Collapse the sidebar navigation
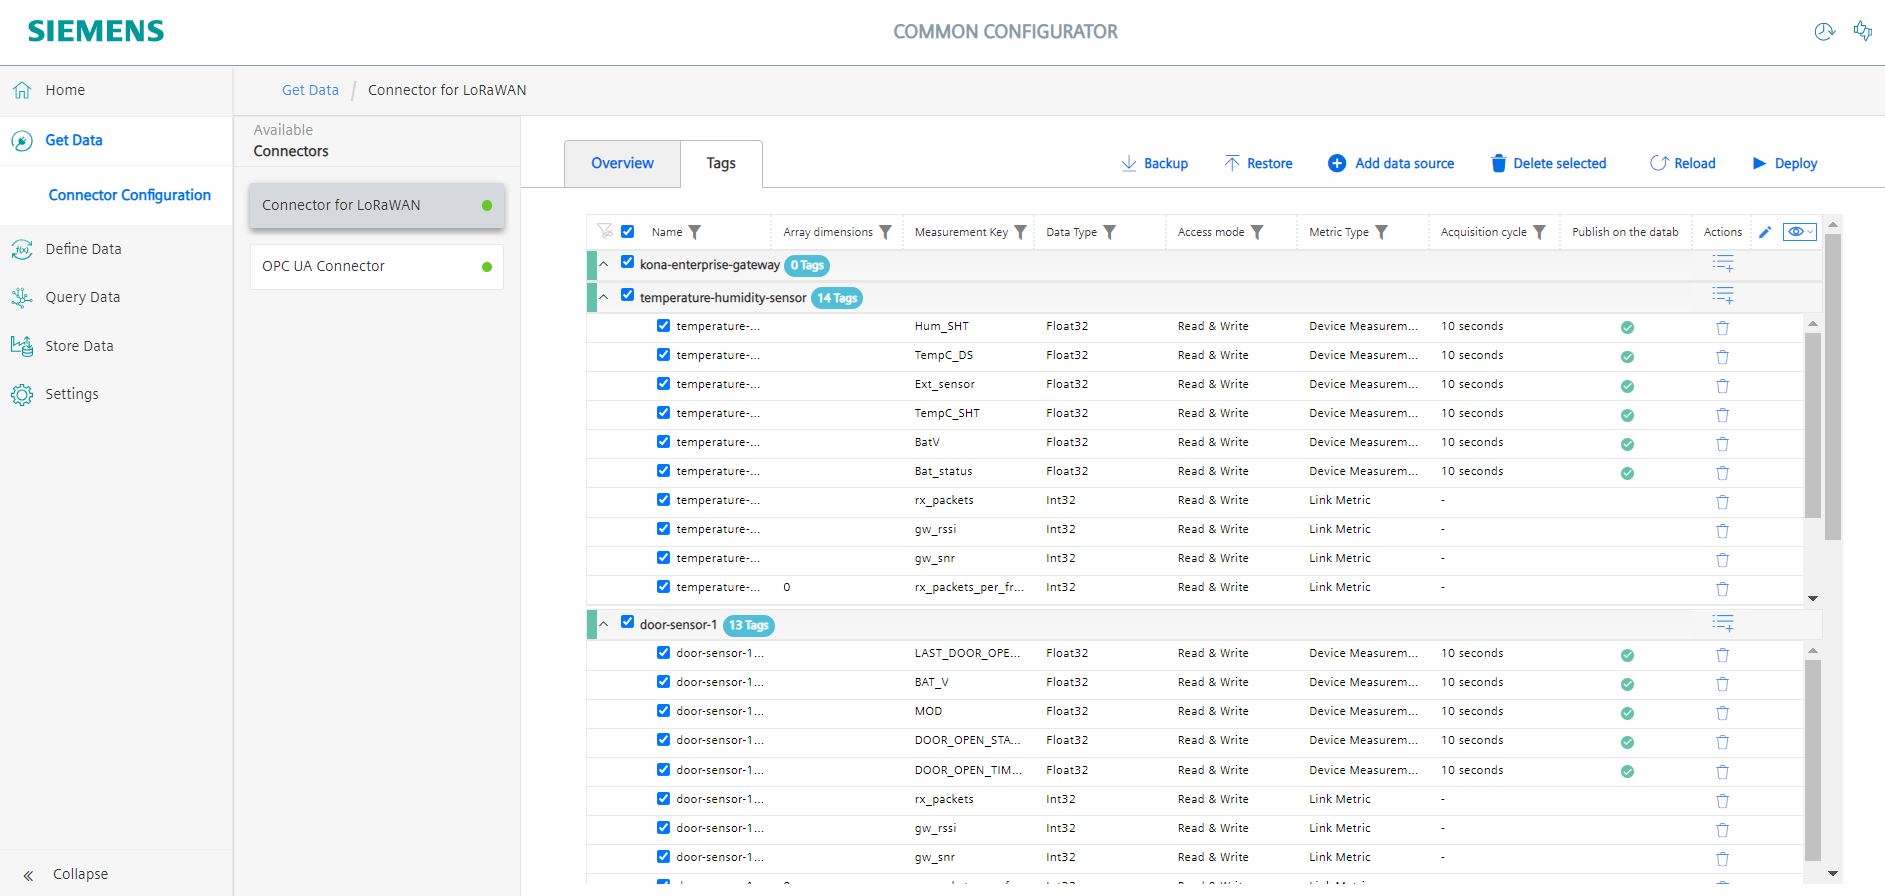The width and height of the screenshot is (1885, 896). (x=66, y=874)
